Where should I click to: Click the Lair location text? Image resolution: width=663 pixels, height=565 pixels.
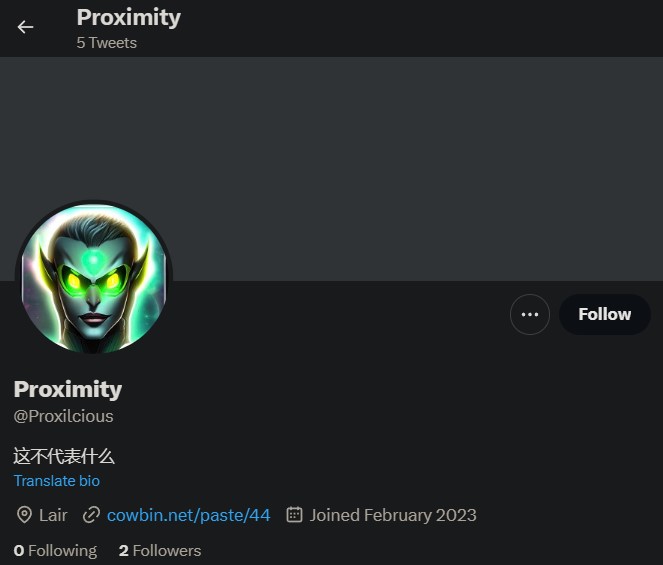point(53,515)
